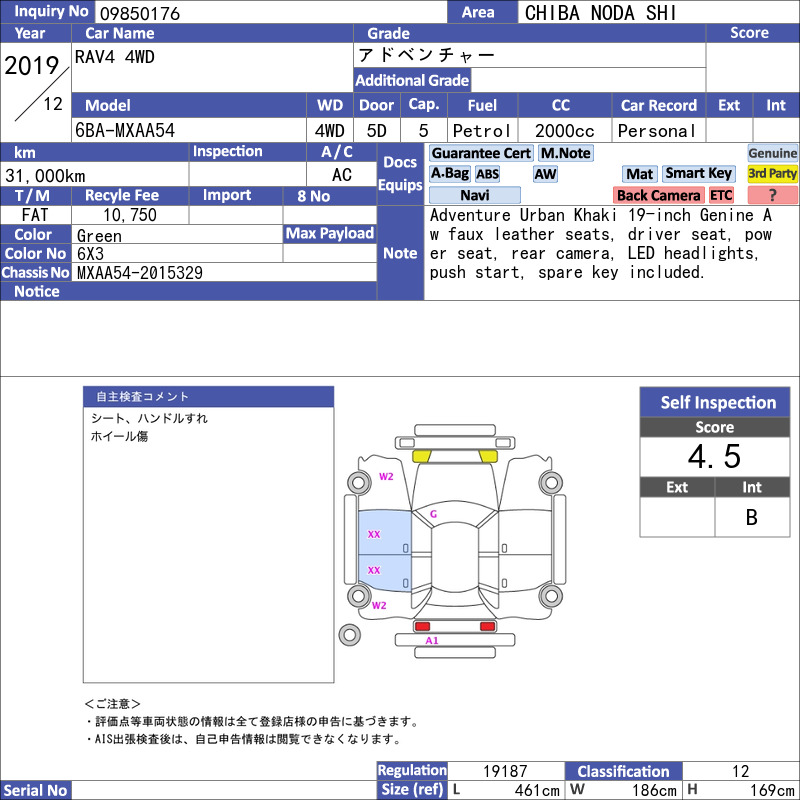Click the Genuine legend badge
The height and width of the screenshot is (800, 800).
(772, 153)
